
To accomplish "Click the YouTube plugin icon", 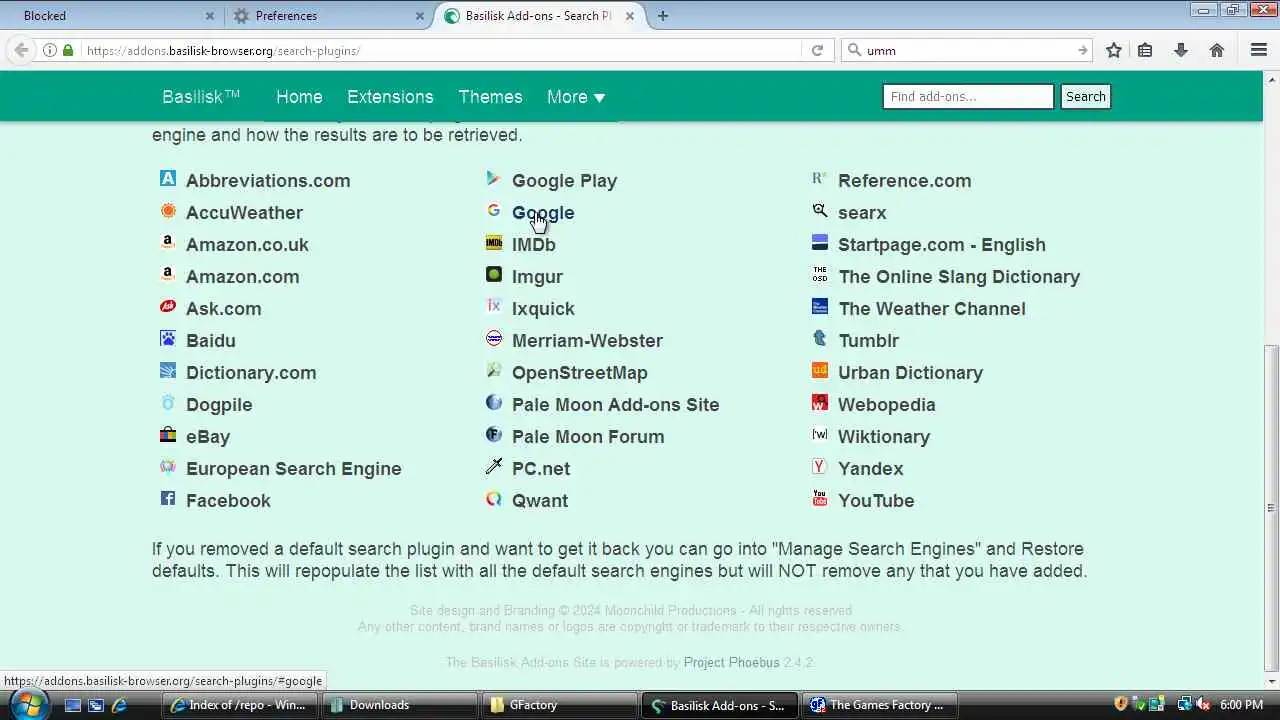I will point(820,499).
